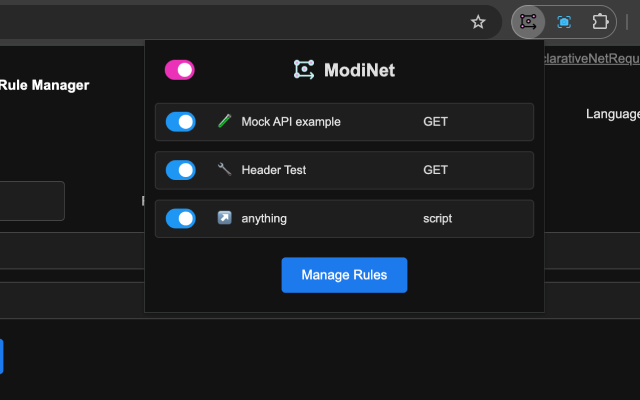Open the Manage Rules page

[x=344, y=275]
